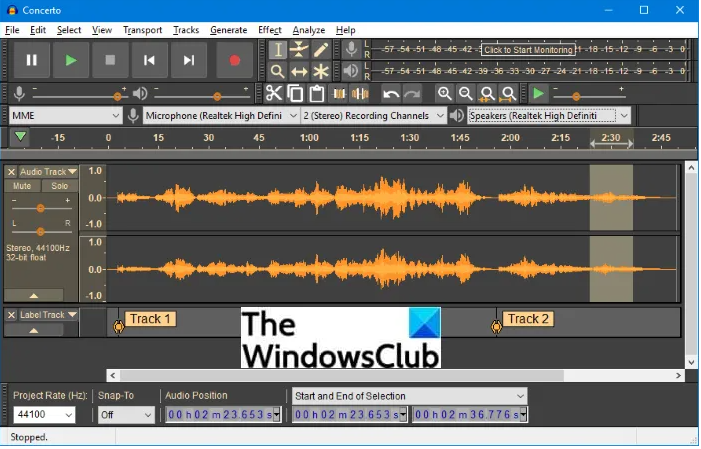
Task: Open the Generate menu
Action: [228, 30]
